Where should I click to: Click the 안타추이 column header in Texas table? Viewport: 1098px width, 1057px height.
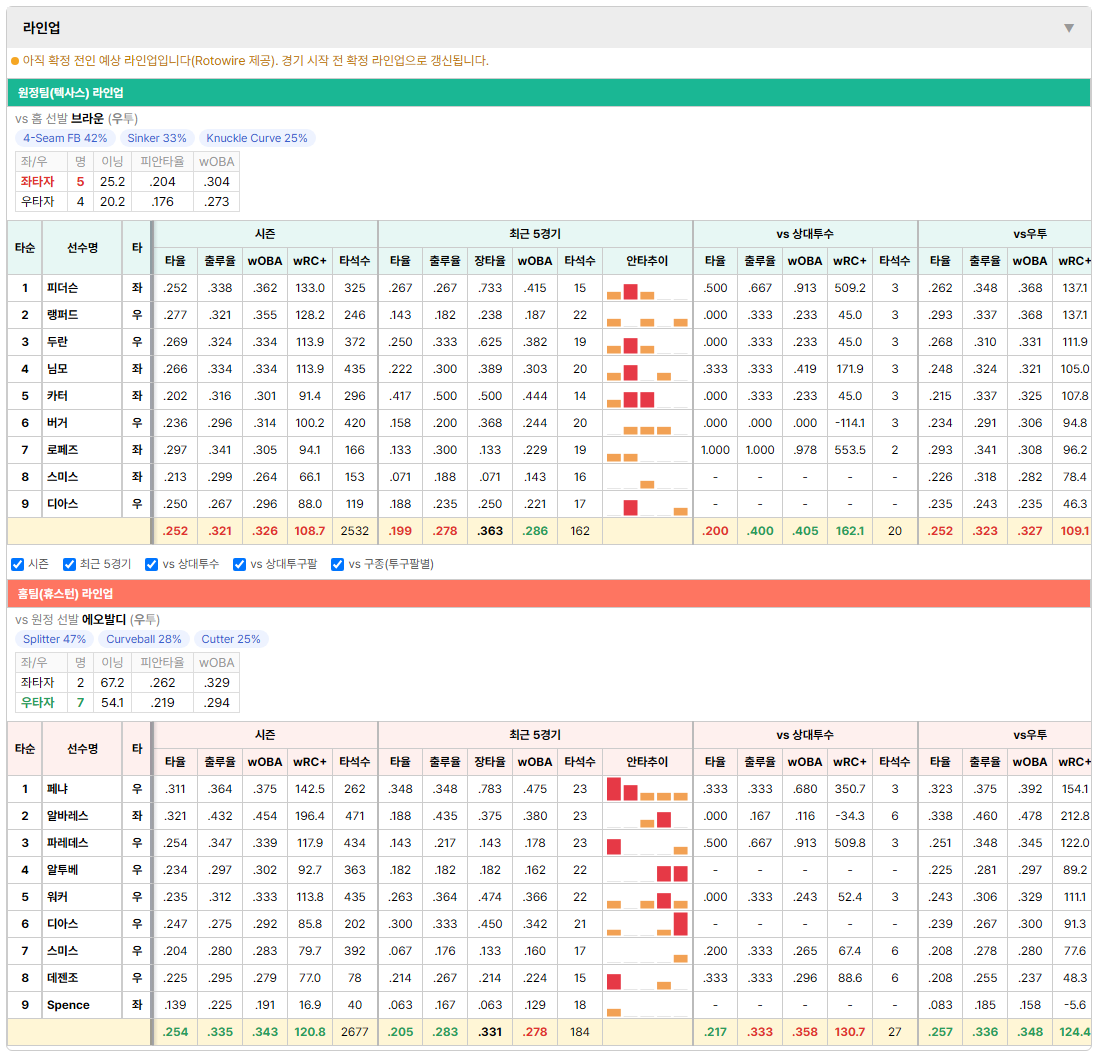coord(647,261)
